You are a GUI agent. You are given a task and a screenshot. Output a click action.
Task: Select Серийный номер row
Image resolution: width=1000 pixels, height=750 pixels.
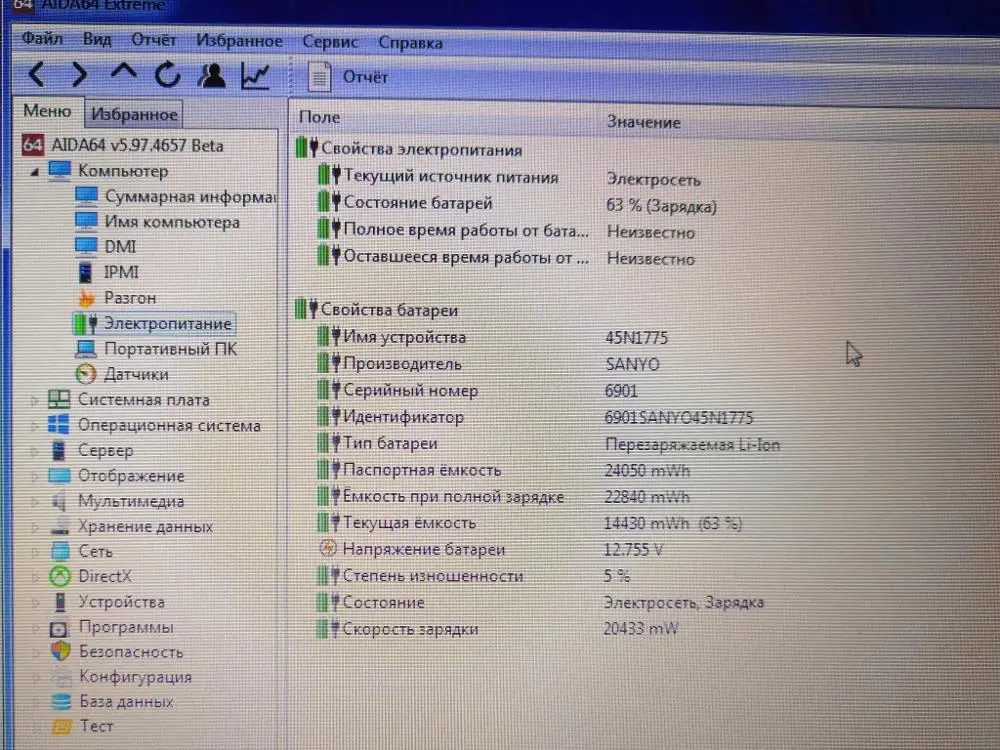click(x=477, y=390)
